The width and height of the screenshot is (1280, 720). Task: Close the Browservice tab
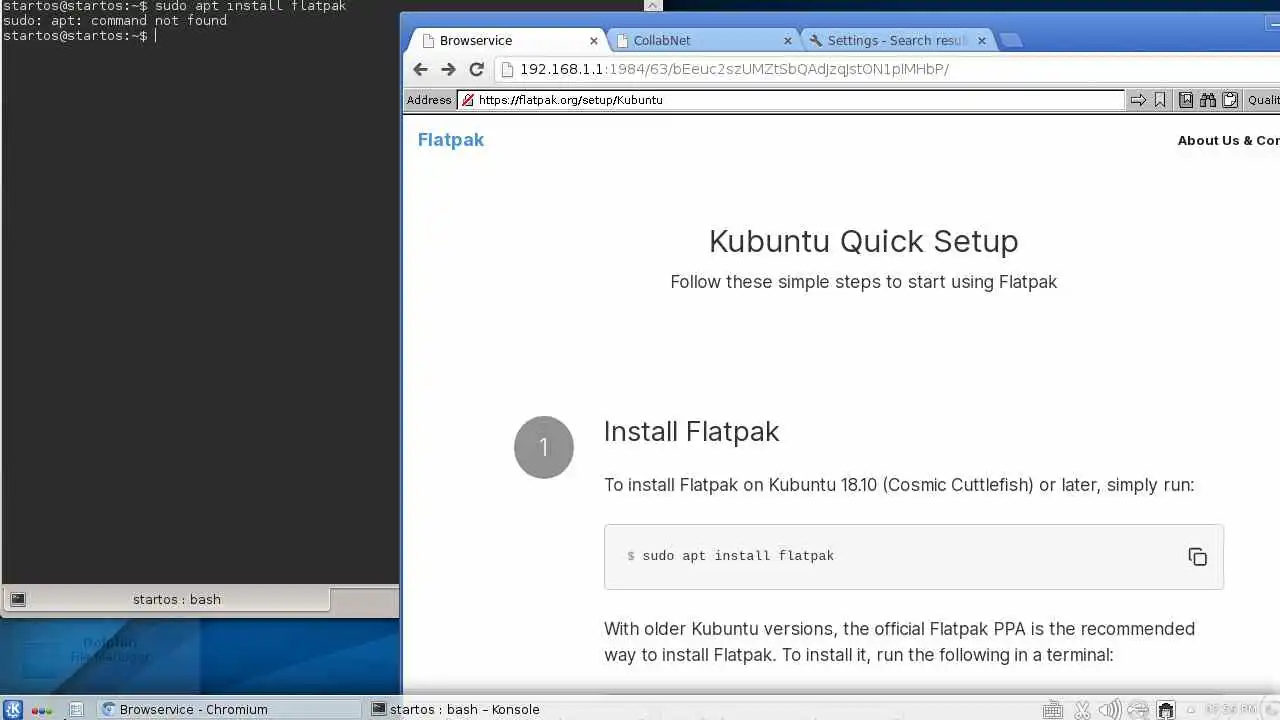point(594,41)
